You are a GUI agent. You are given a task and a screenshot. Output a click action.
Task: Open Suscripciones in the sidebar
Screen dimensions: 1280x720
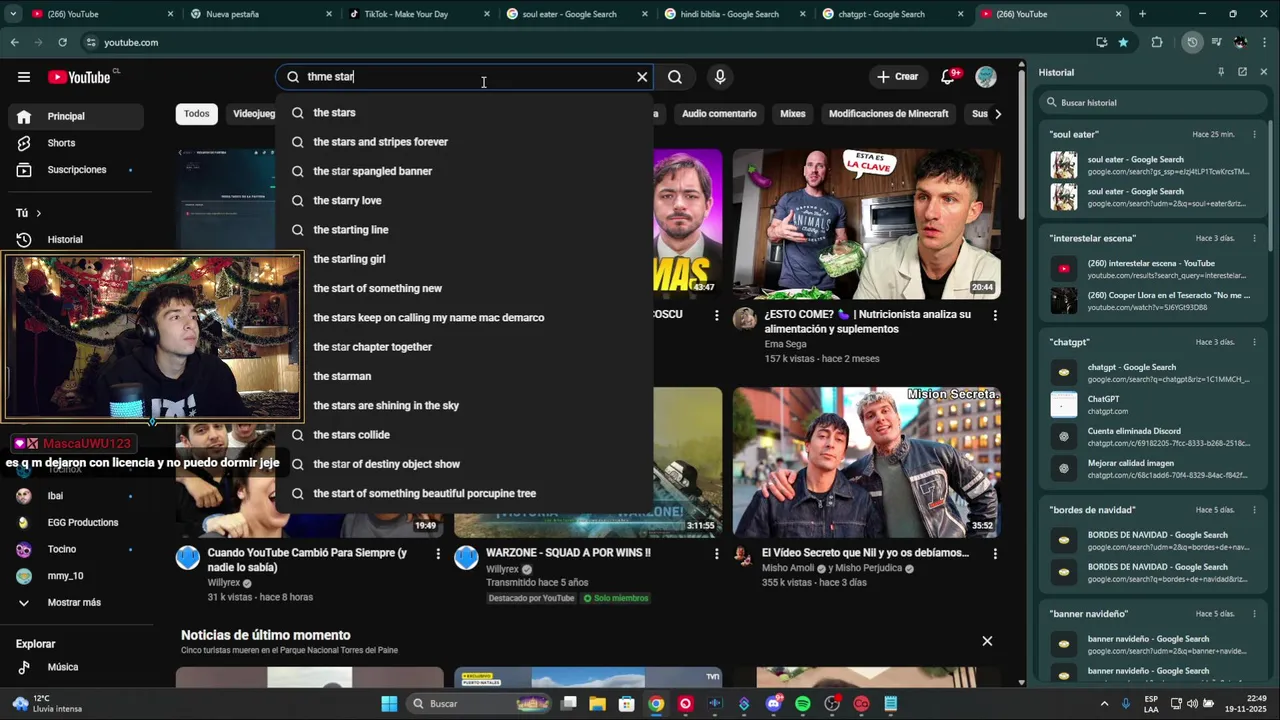click(x=76, y=170)
